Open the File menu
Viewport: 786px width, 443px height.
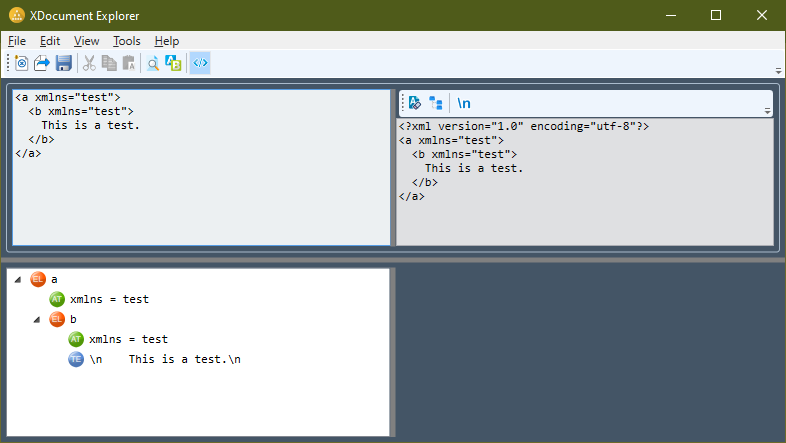pos(17,41)
